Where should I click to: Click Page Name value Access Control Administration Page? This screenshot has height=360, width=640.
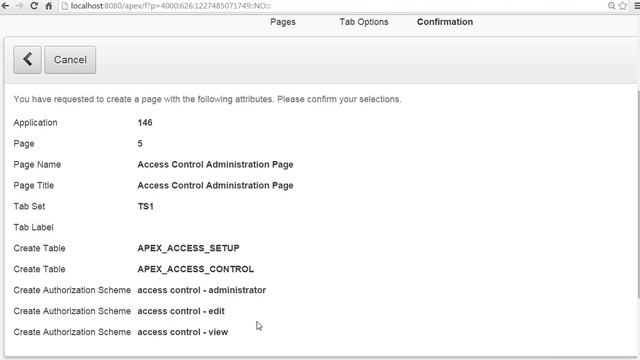click(x=215, y=164)
